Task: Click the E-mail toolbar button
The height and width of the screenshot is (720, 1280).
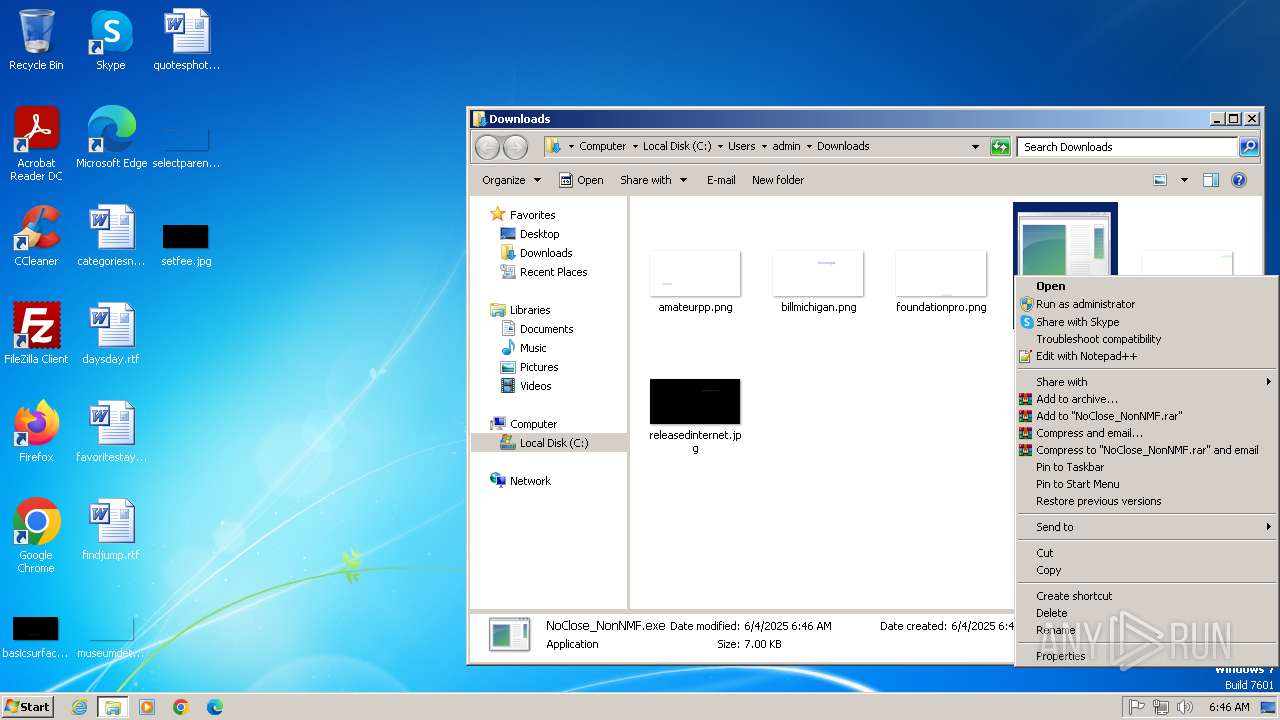Action: point(721,180)
